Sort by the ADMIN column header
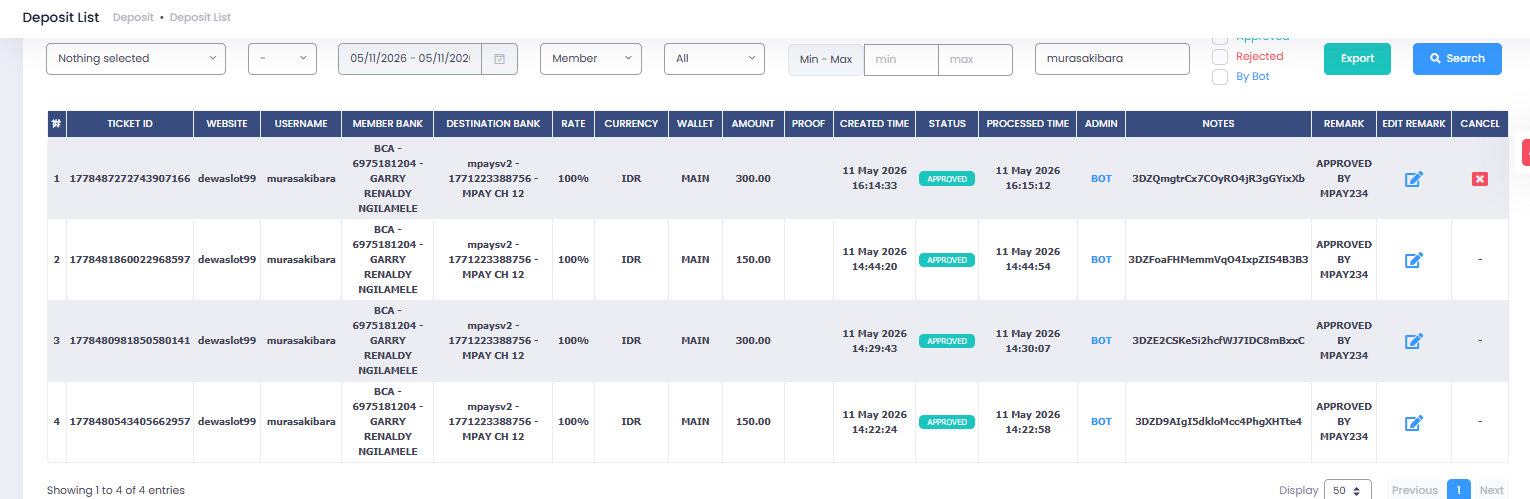 coord(1101,124)
